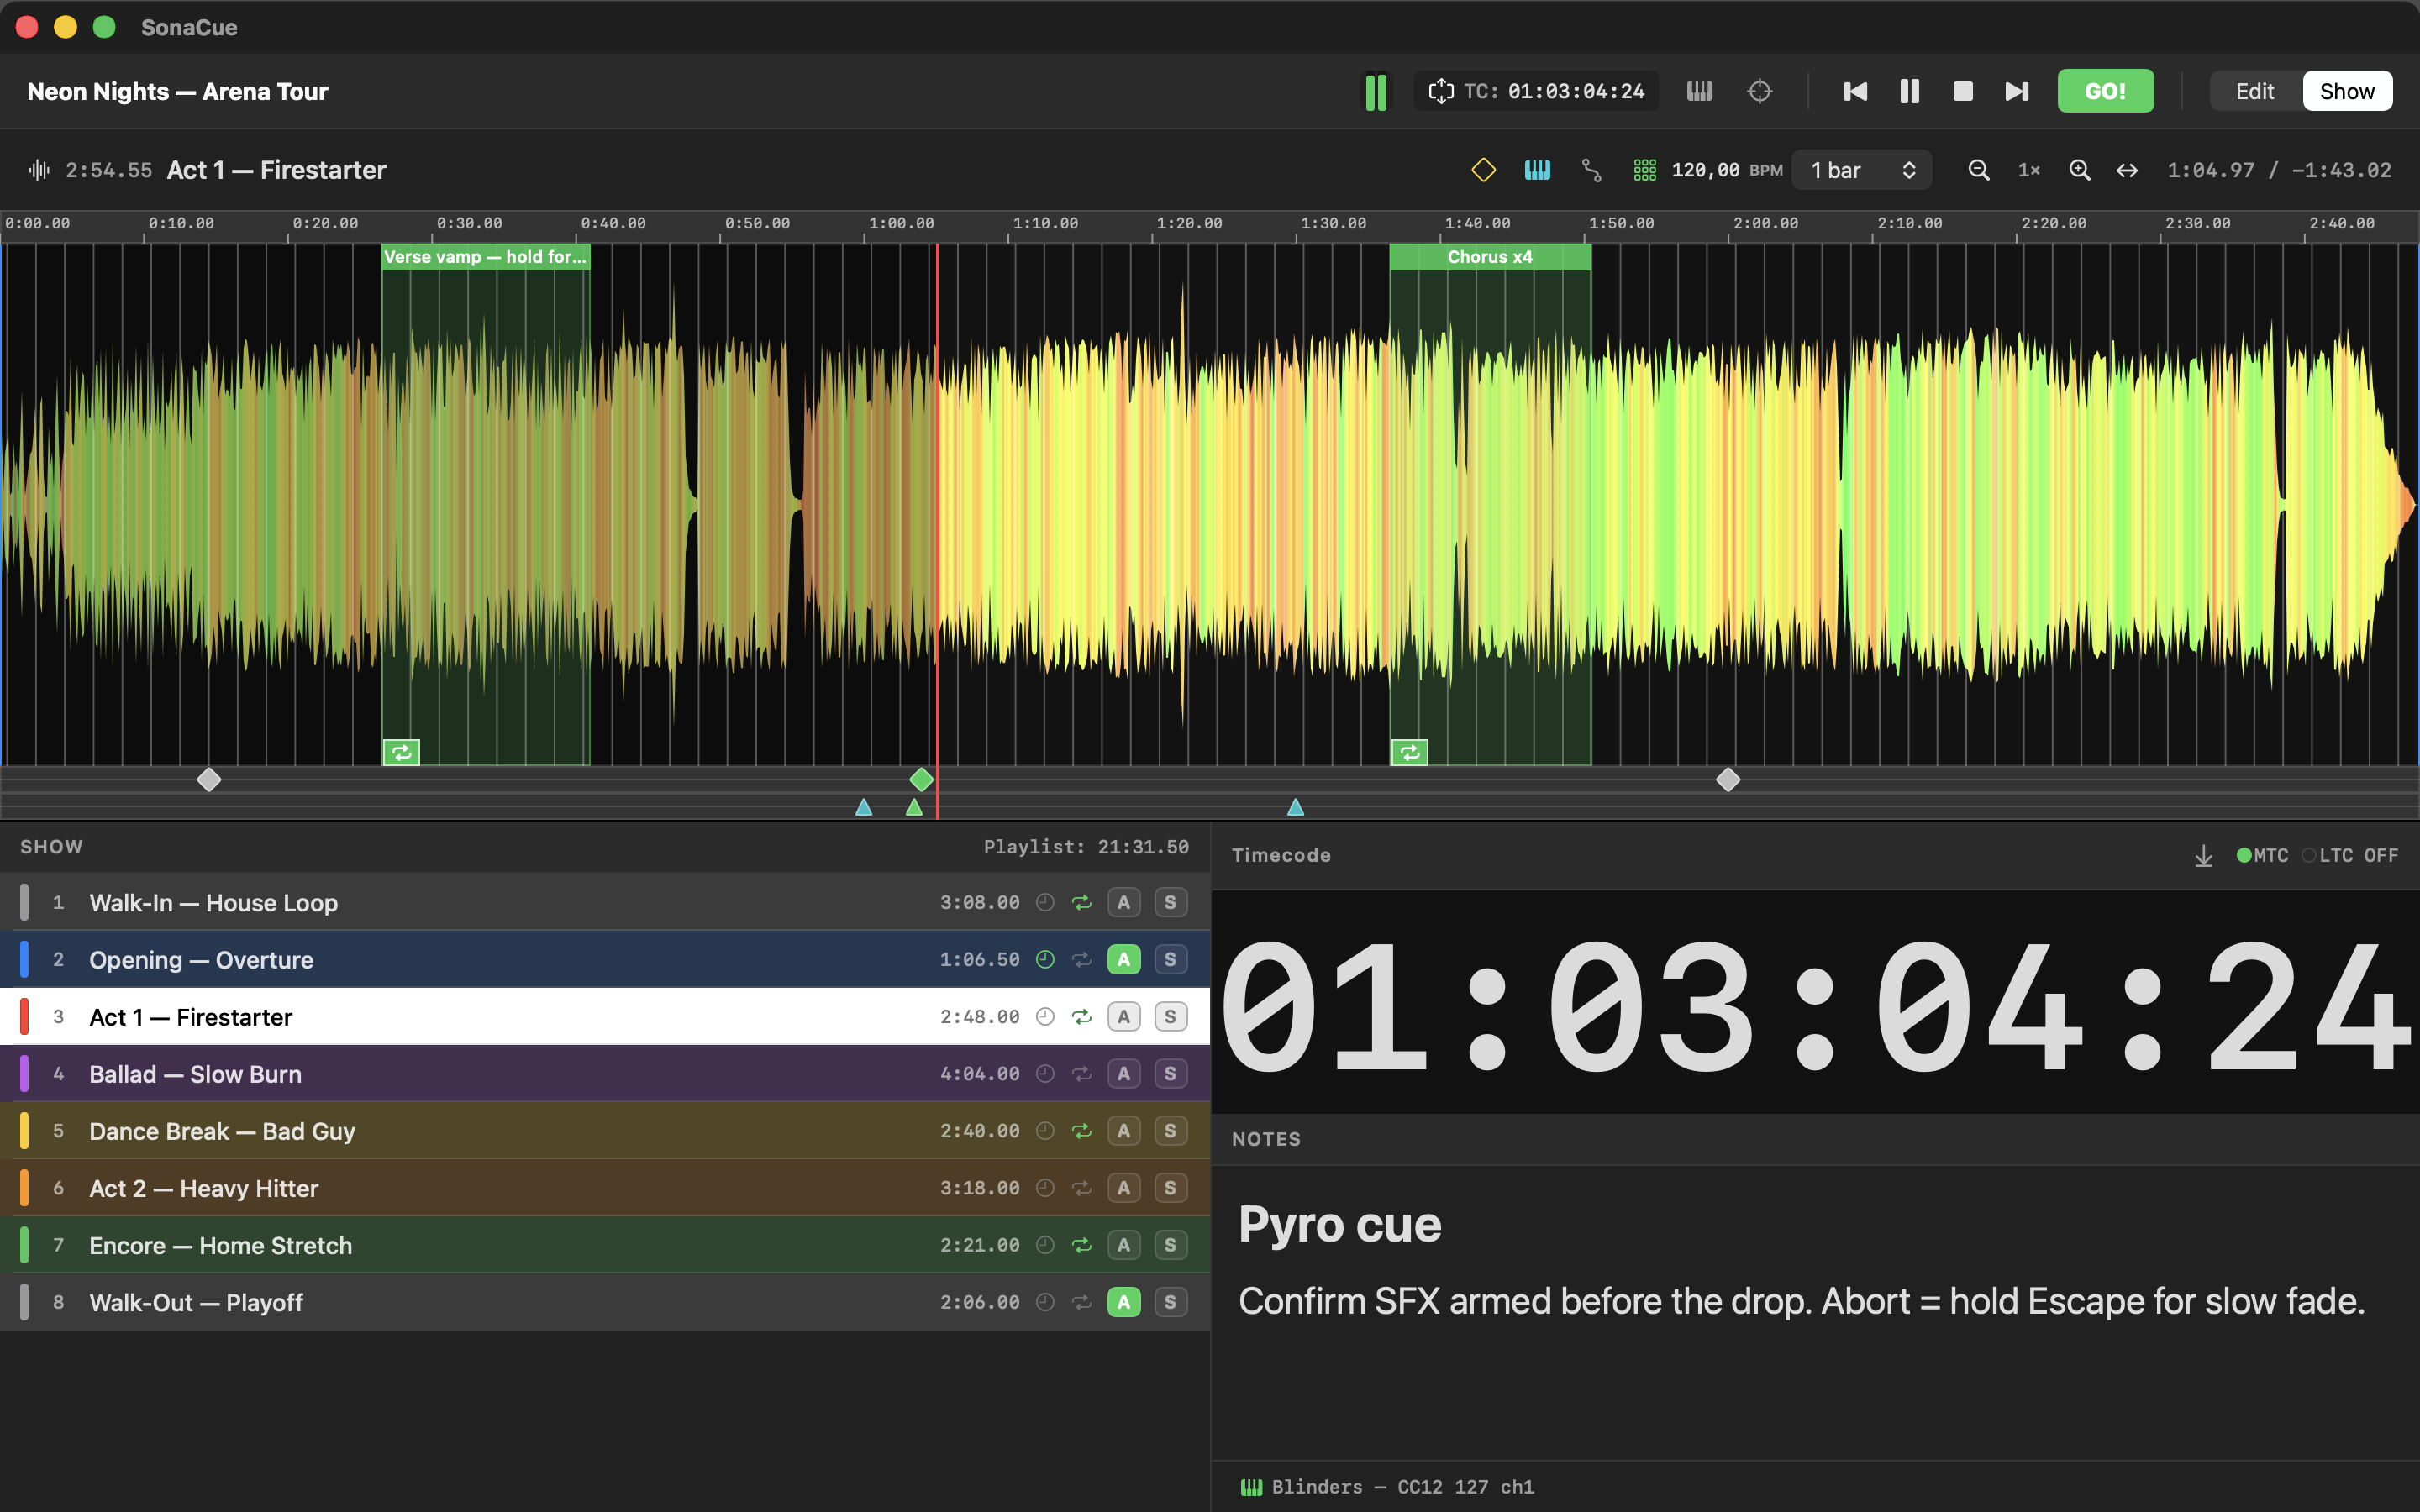Screen dimensions: 2420x1512
Task: Click the download arrow in Timecode panel
Action: point(2203,855)
